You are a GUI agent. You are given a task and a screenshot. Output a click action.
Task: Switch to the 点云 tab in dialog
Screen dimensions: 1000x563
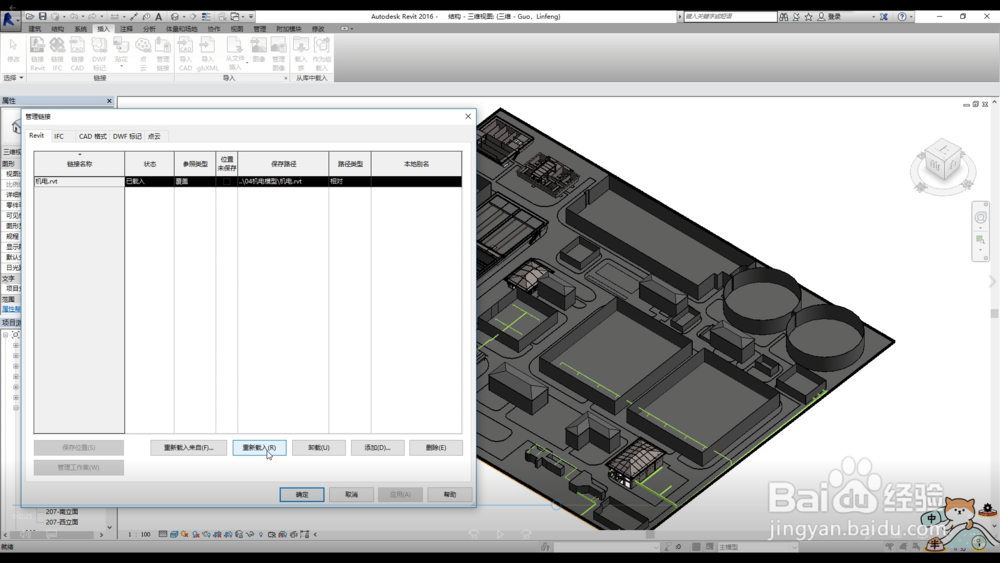click(154, 136)
